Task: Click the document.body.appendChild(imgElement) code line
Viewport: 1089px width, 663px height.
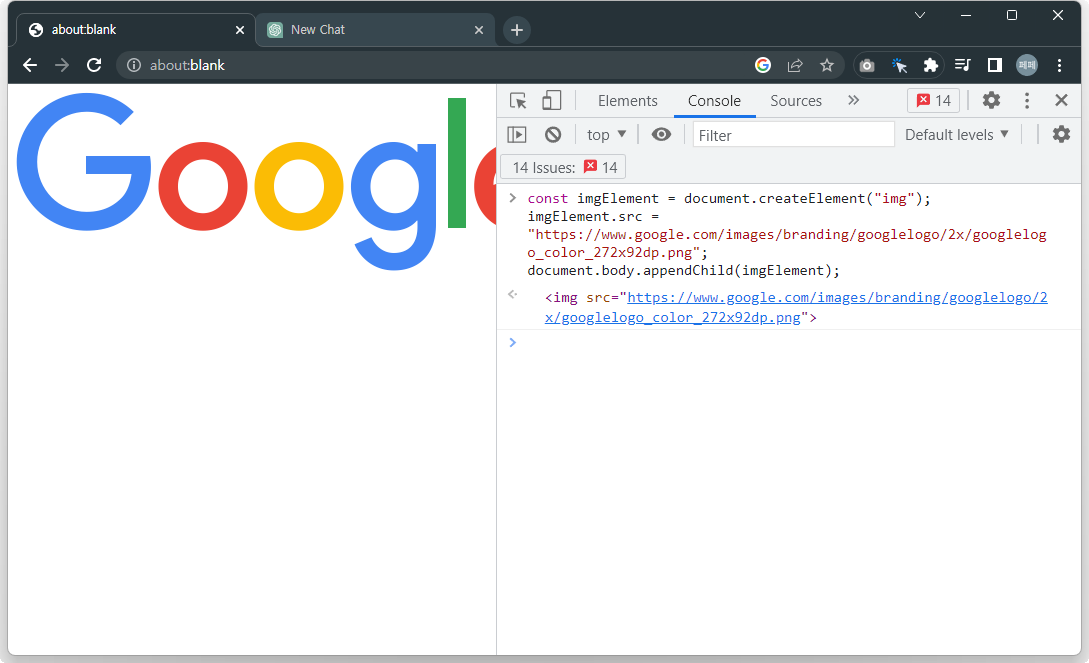Action: pos(683,271)
